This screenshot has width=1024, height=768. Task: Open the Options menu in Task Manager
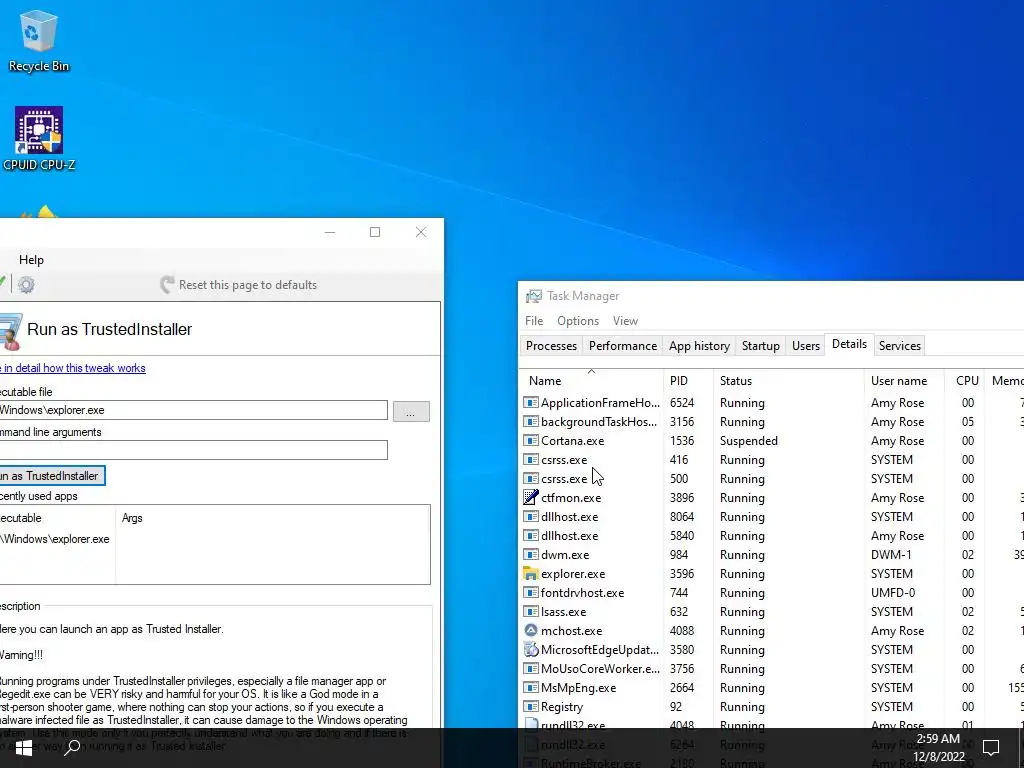pos(578,321)
